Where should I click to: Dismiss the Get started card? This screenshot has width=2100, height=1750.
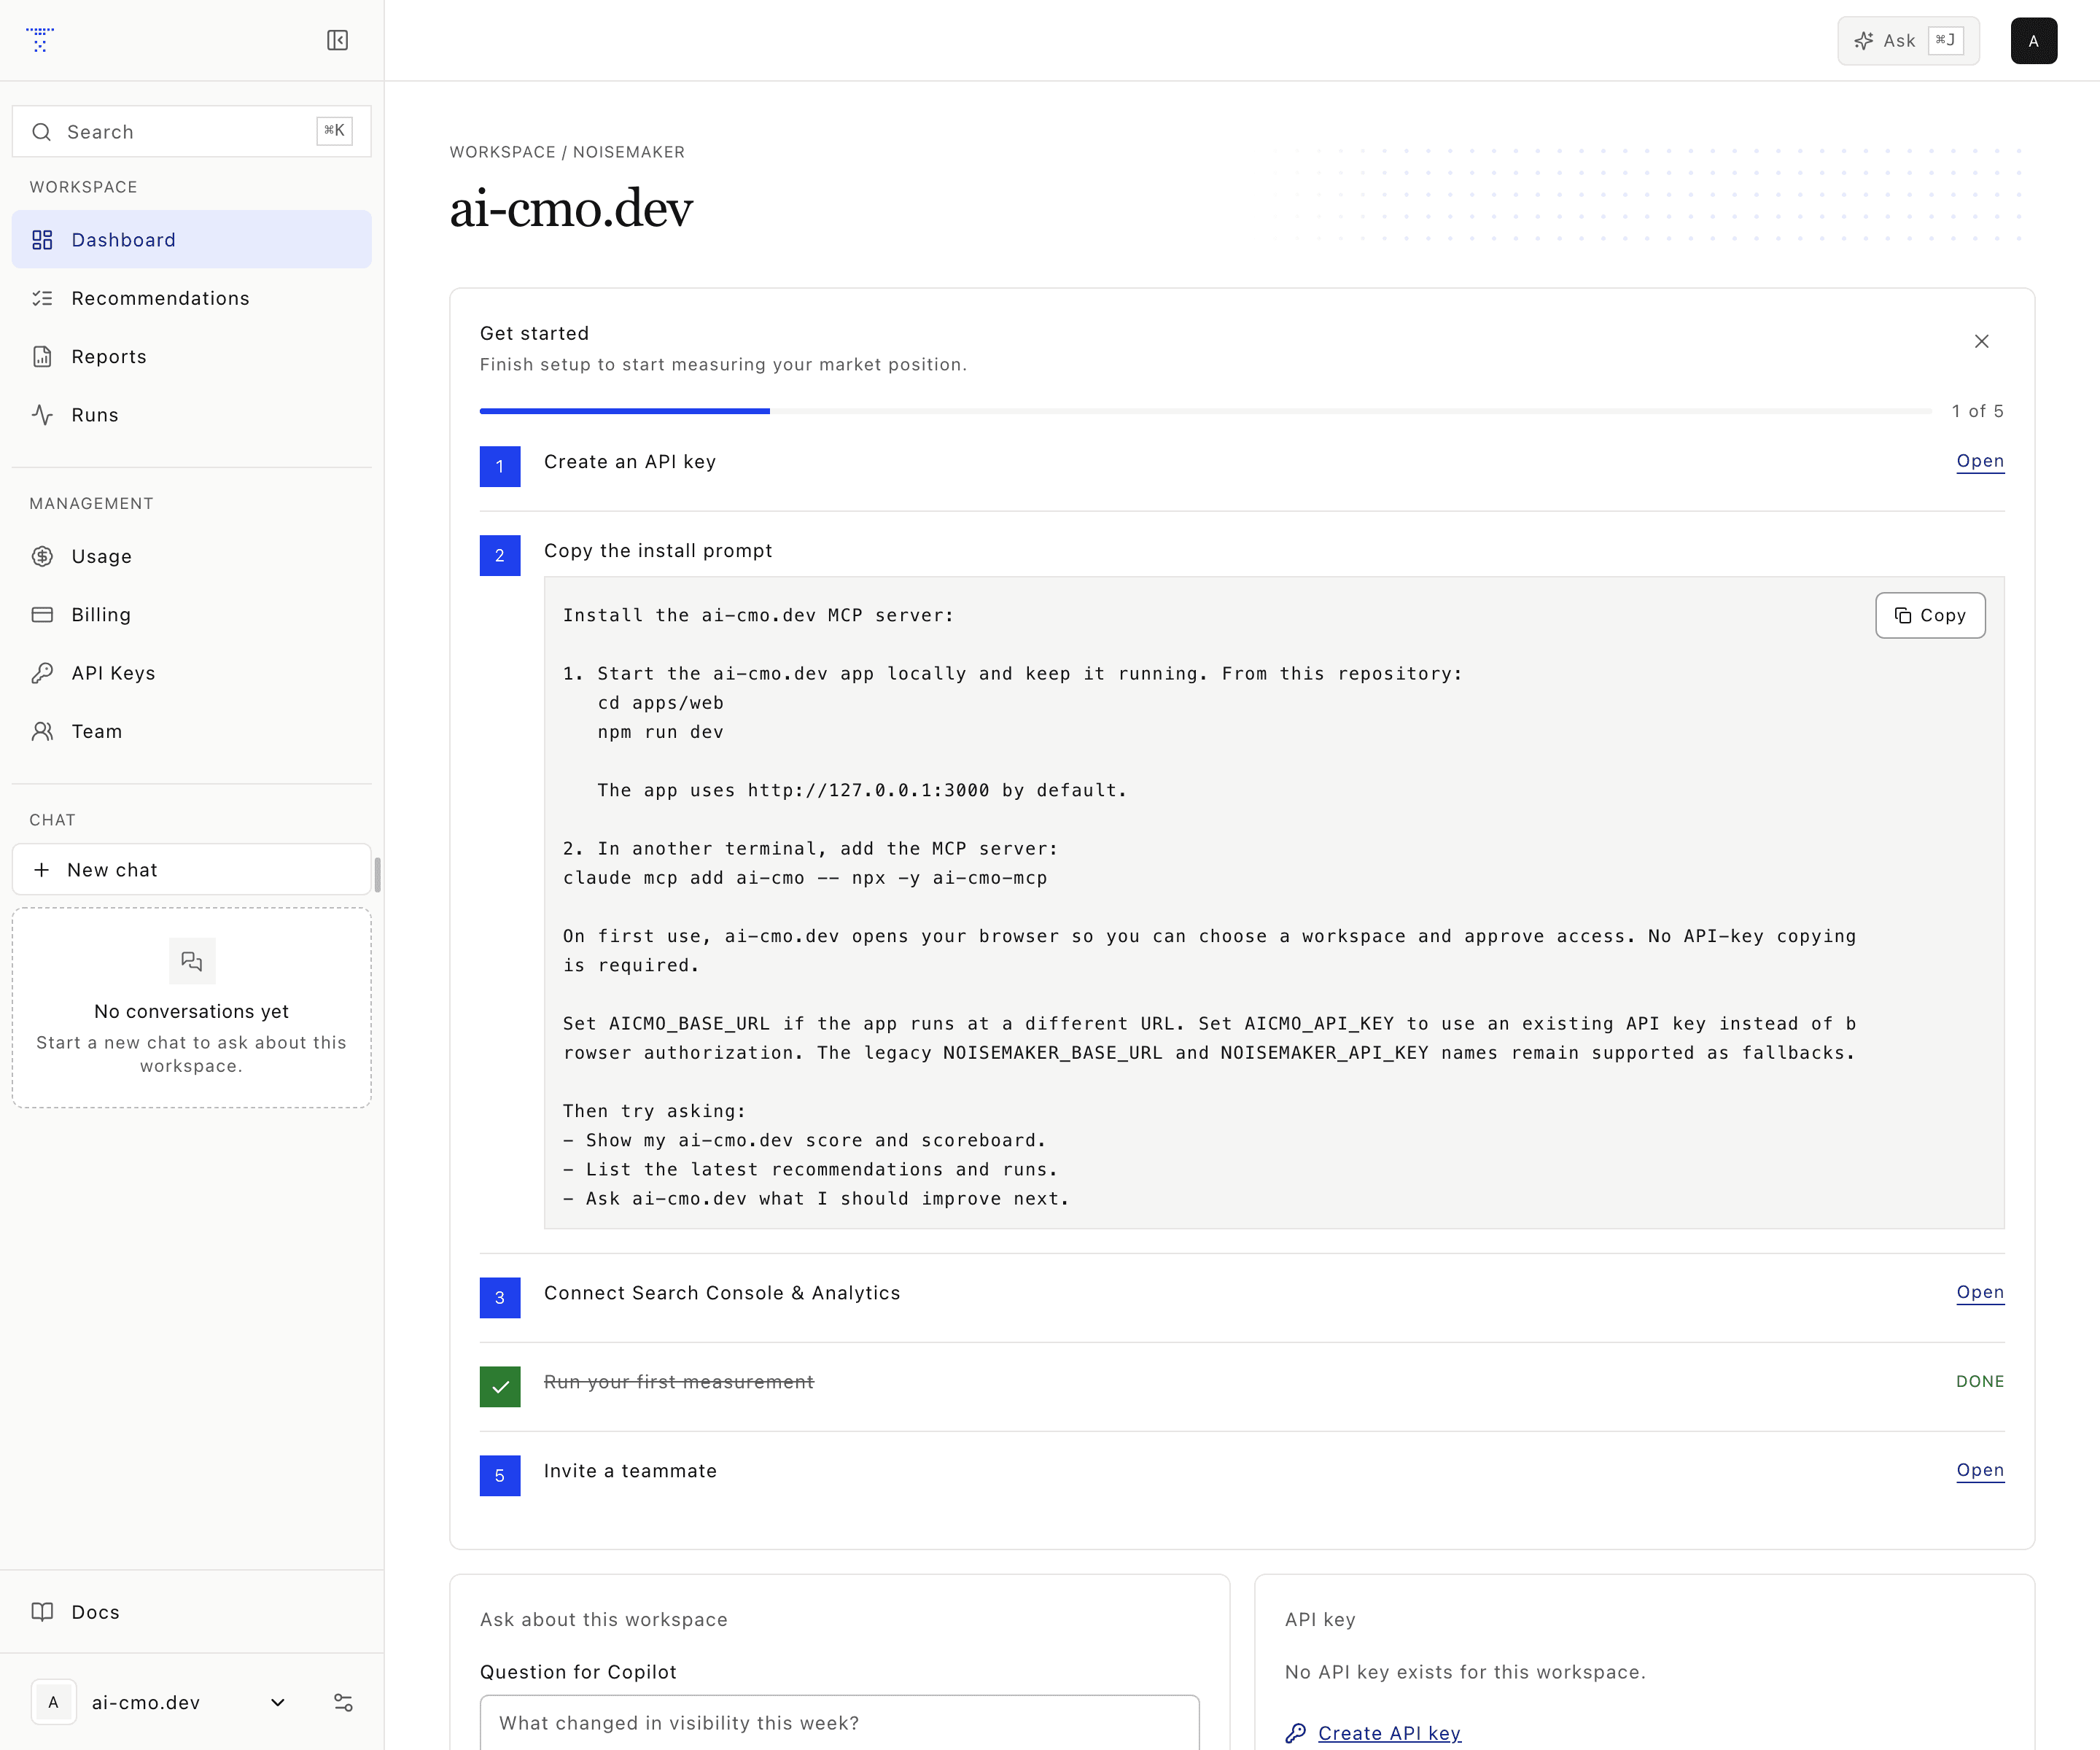(1982, 342)
